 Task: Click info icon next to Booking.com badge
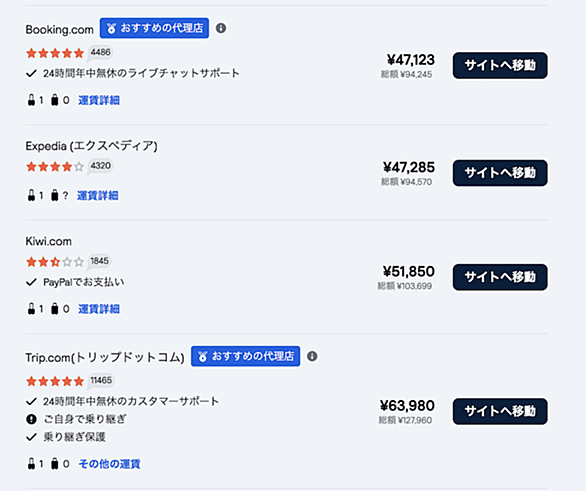point(221,28)
